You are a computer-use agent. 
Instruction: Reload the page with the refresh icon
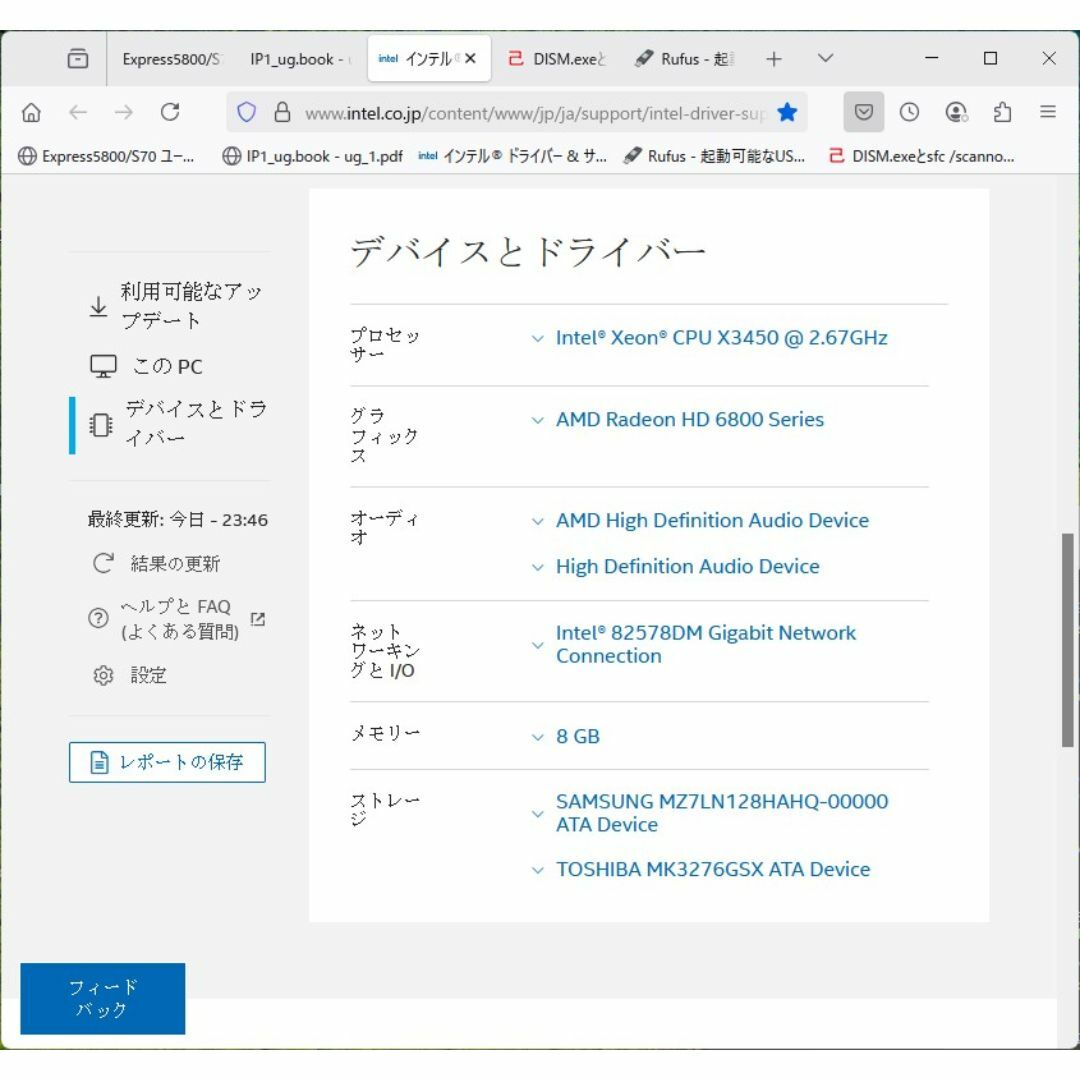[170, 112]
